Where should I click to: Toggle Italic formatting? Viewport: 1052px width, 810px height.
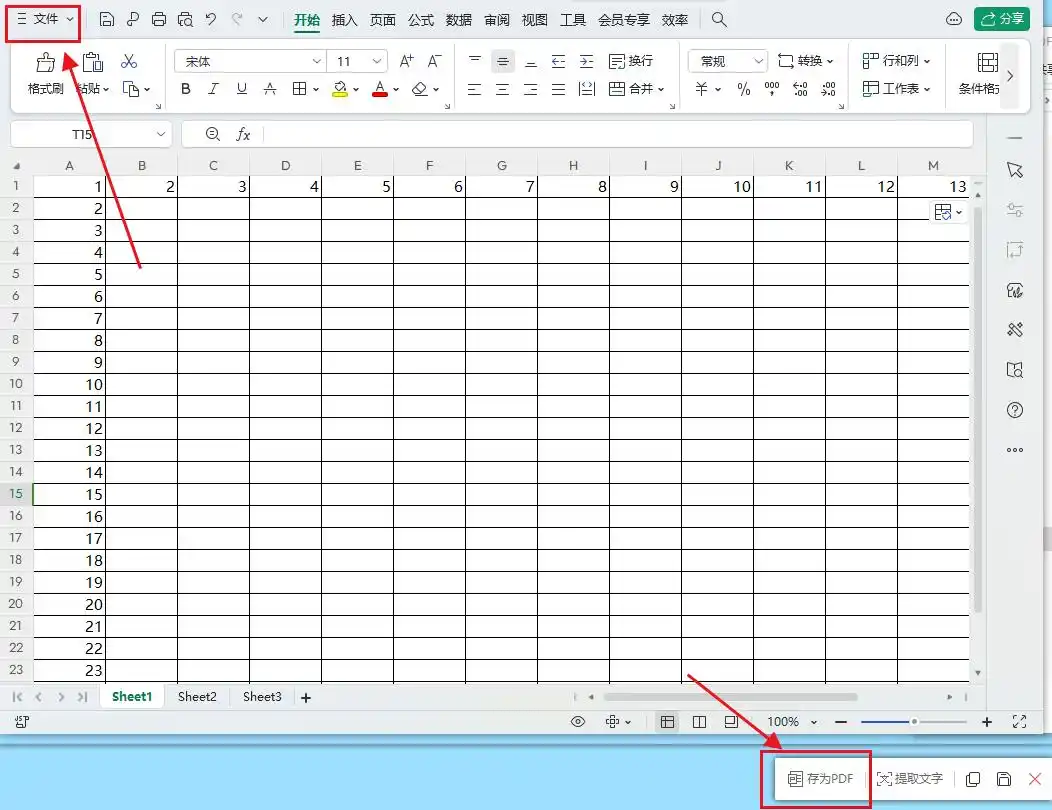[213, 89]
